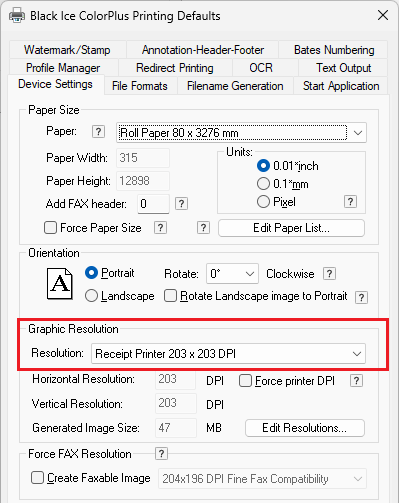Click the Paper Height field
Image resolution: width=399 pixels, height=503 pixels.
[143, 181]
